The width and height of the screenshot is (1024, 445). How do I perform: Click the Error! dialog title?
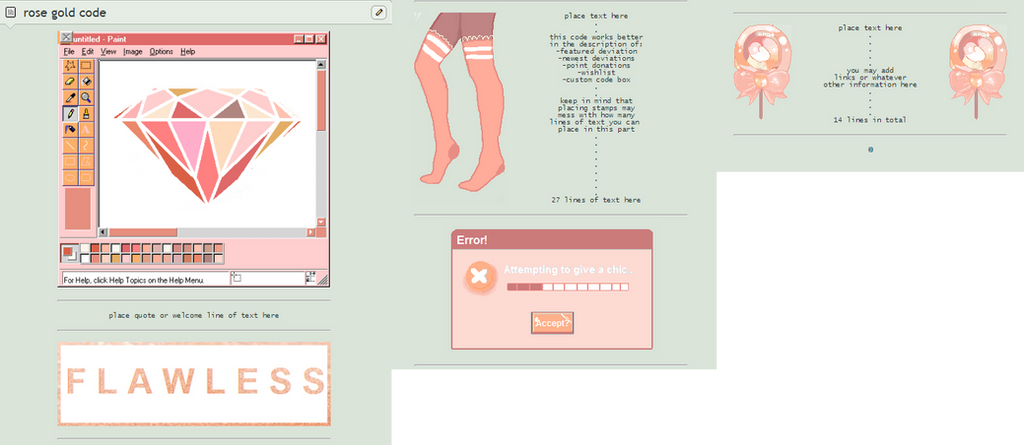[x=472, y=240]
